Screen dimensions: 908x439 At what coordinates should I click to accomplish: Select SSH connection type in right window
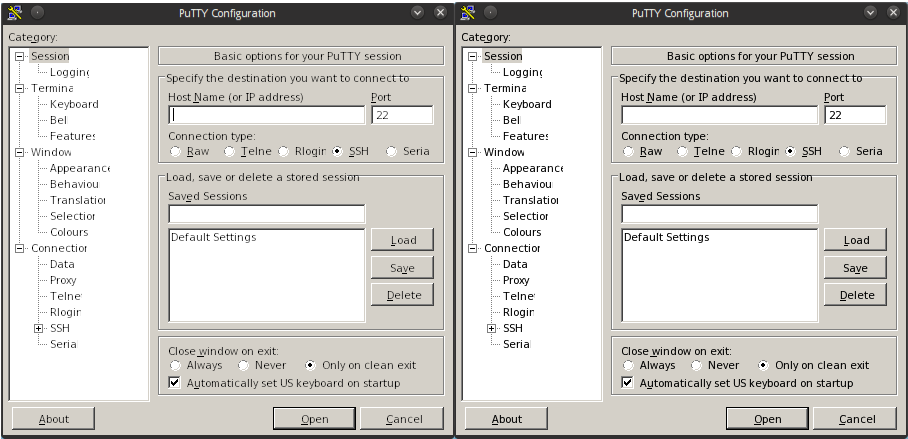coord(790,151)
